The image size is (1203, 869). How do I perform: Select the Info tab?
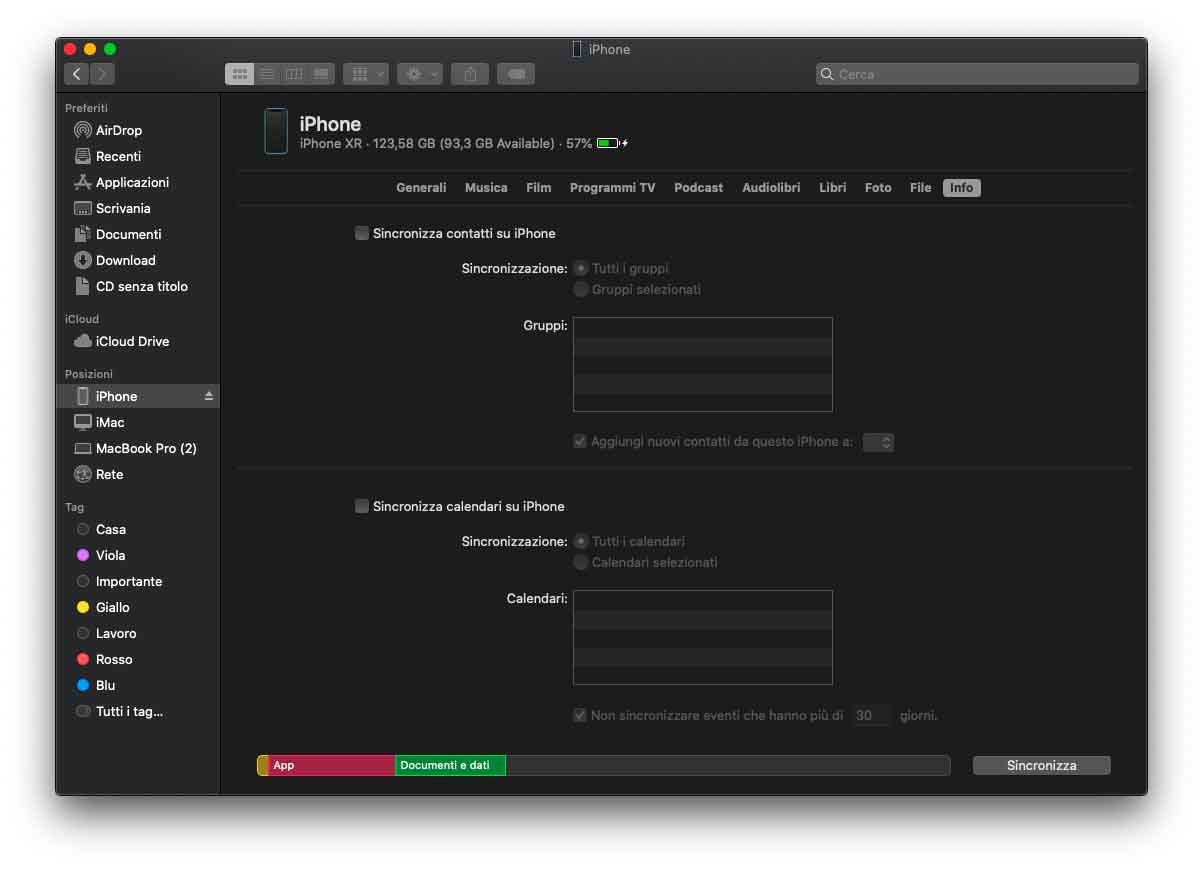961,188
